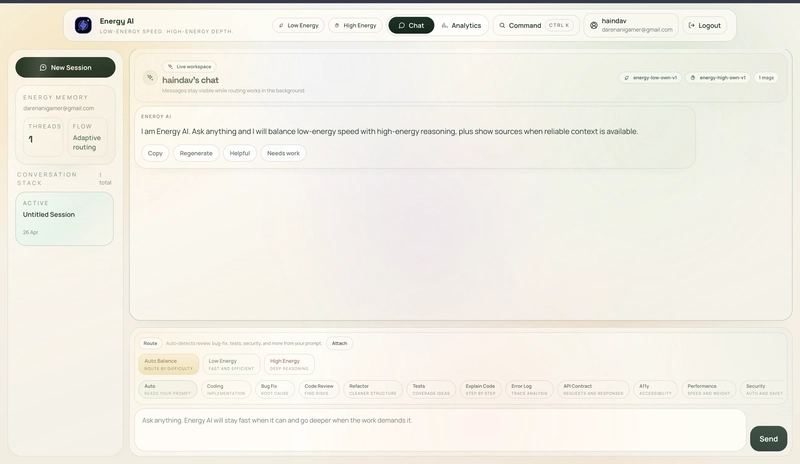Click the Logout button
Viewport: 800px width, 464px height.
pos(705,26)
